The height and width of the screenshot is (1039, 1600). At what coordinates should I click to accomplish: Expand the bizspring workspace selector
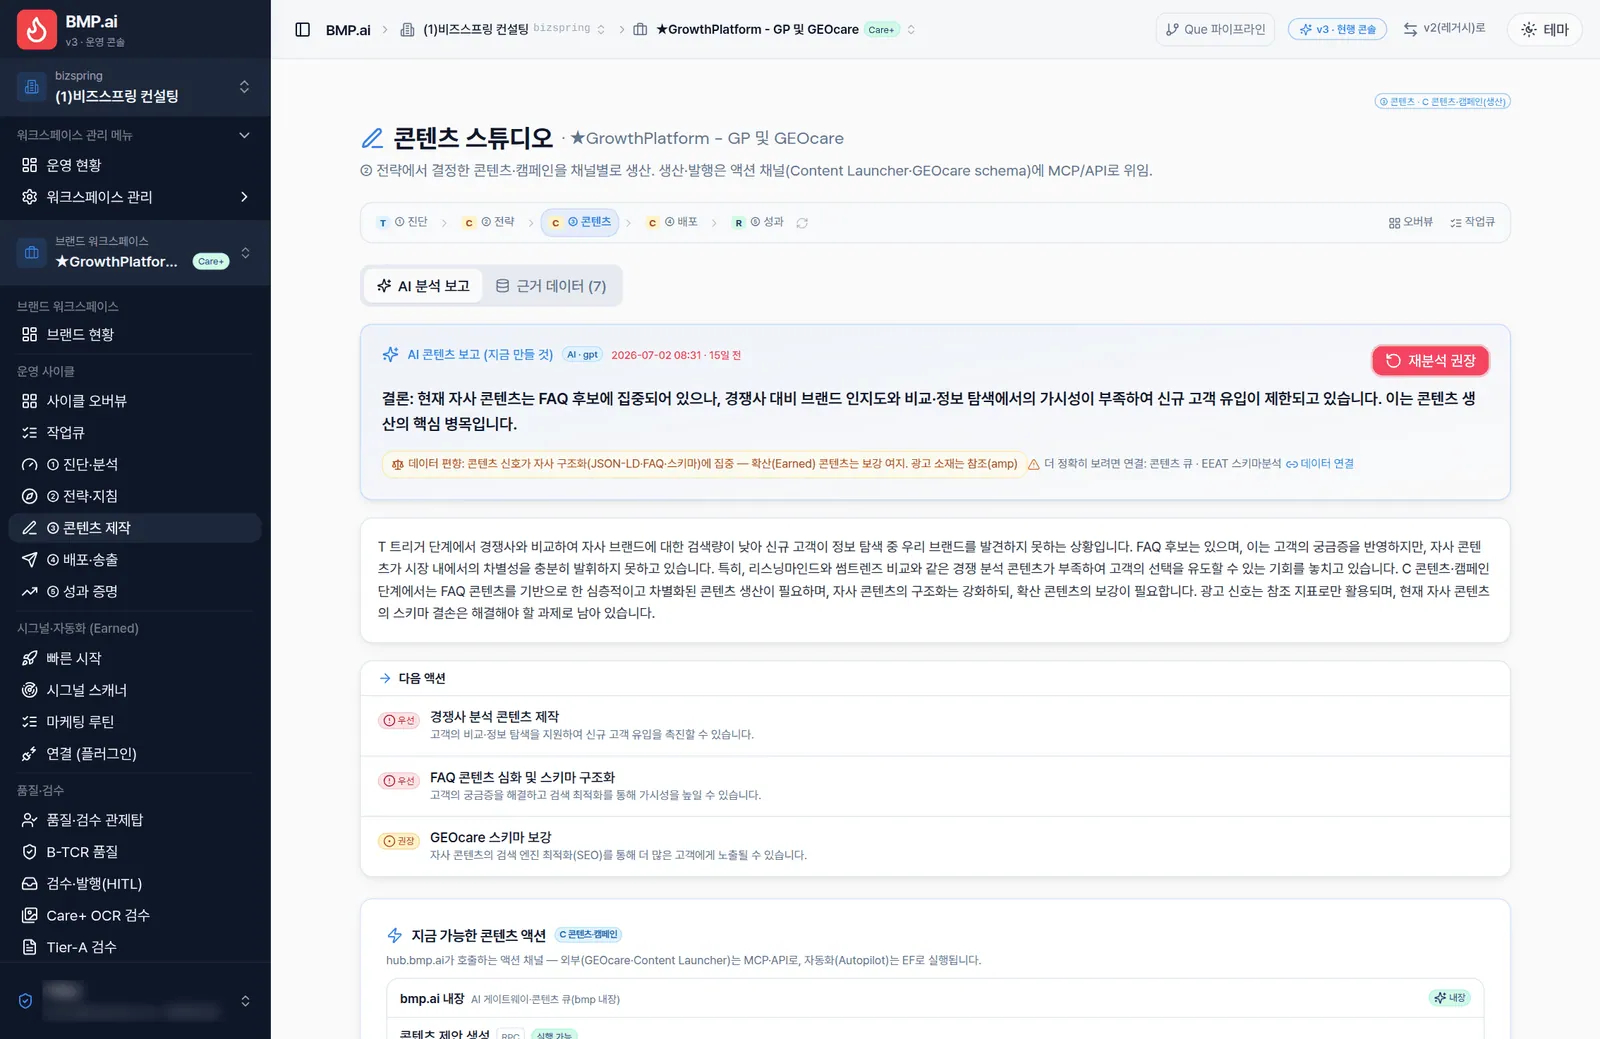[x=135, y=87]
